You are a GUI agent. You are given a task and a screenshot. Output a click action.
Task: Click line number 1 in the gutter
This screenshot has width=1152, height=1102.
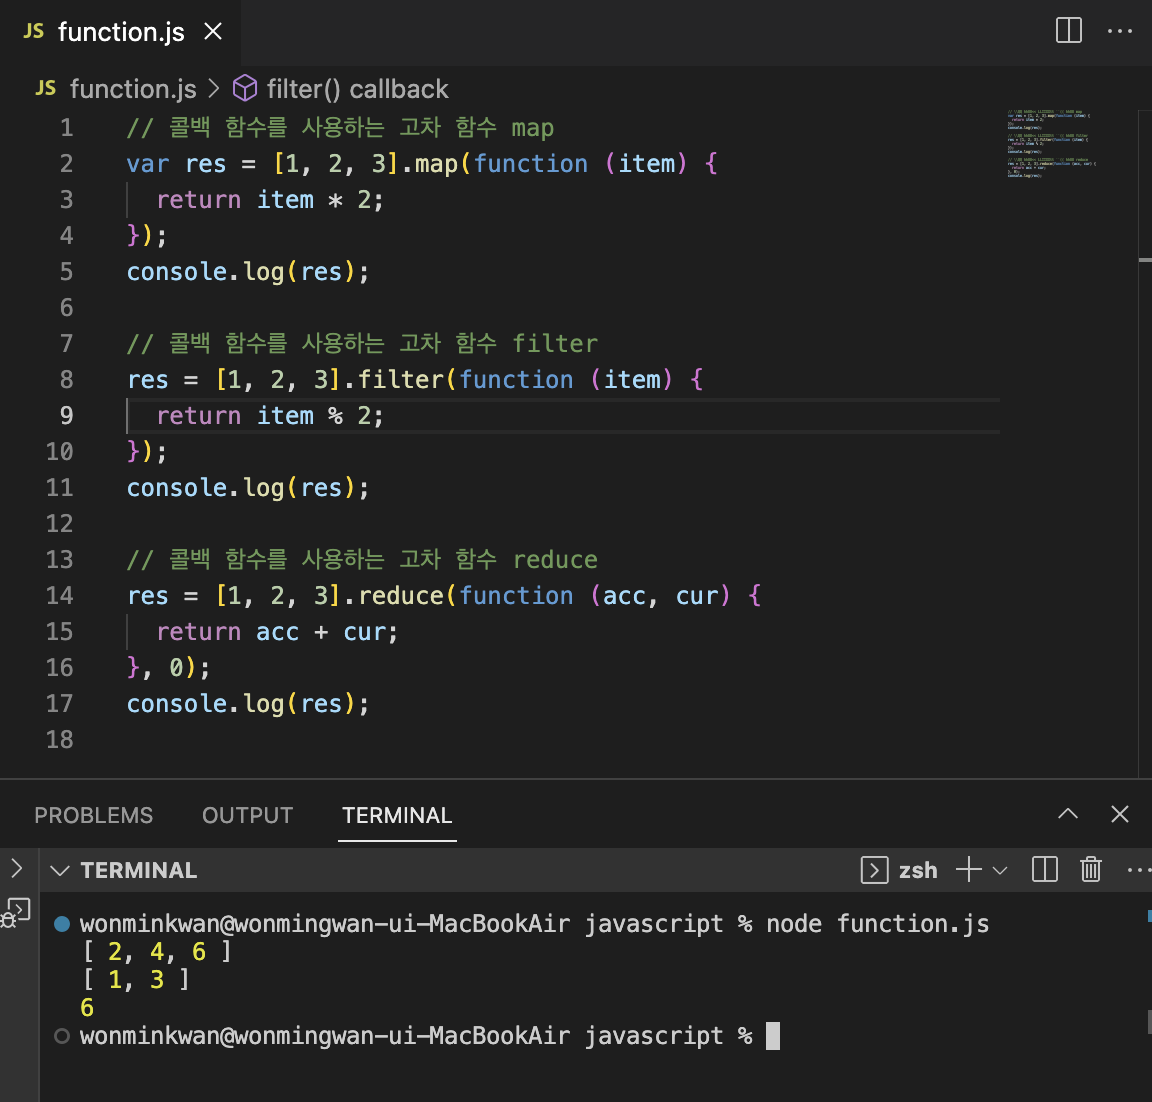66,128
